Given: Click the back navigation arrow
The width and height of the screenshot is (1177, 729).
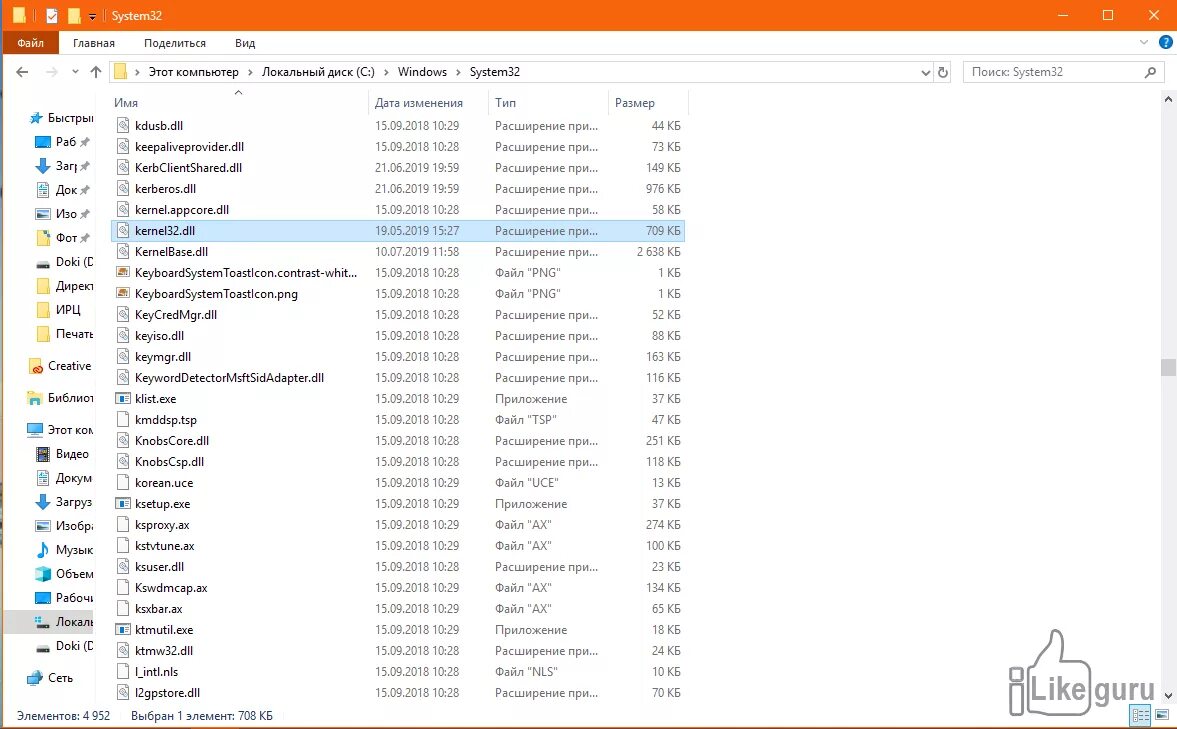Looking at the screenshot, I should point(23,72).
